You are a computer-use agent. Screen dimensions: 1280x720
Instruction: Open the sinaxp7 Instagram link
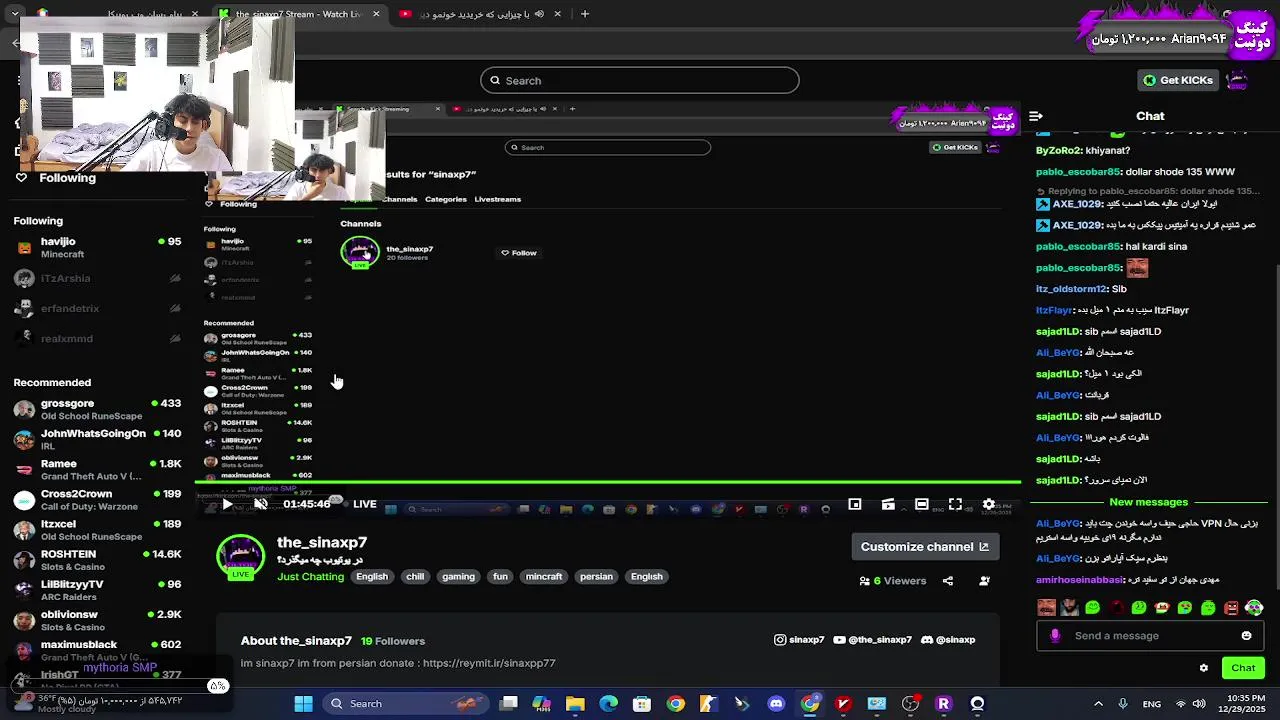point(799,640)
